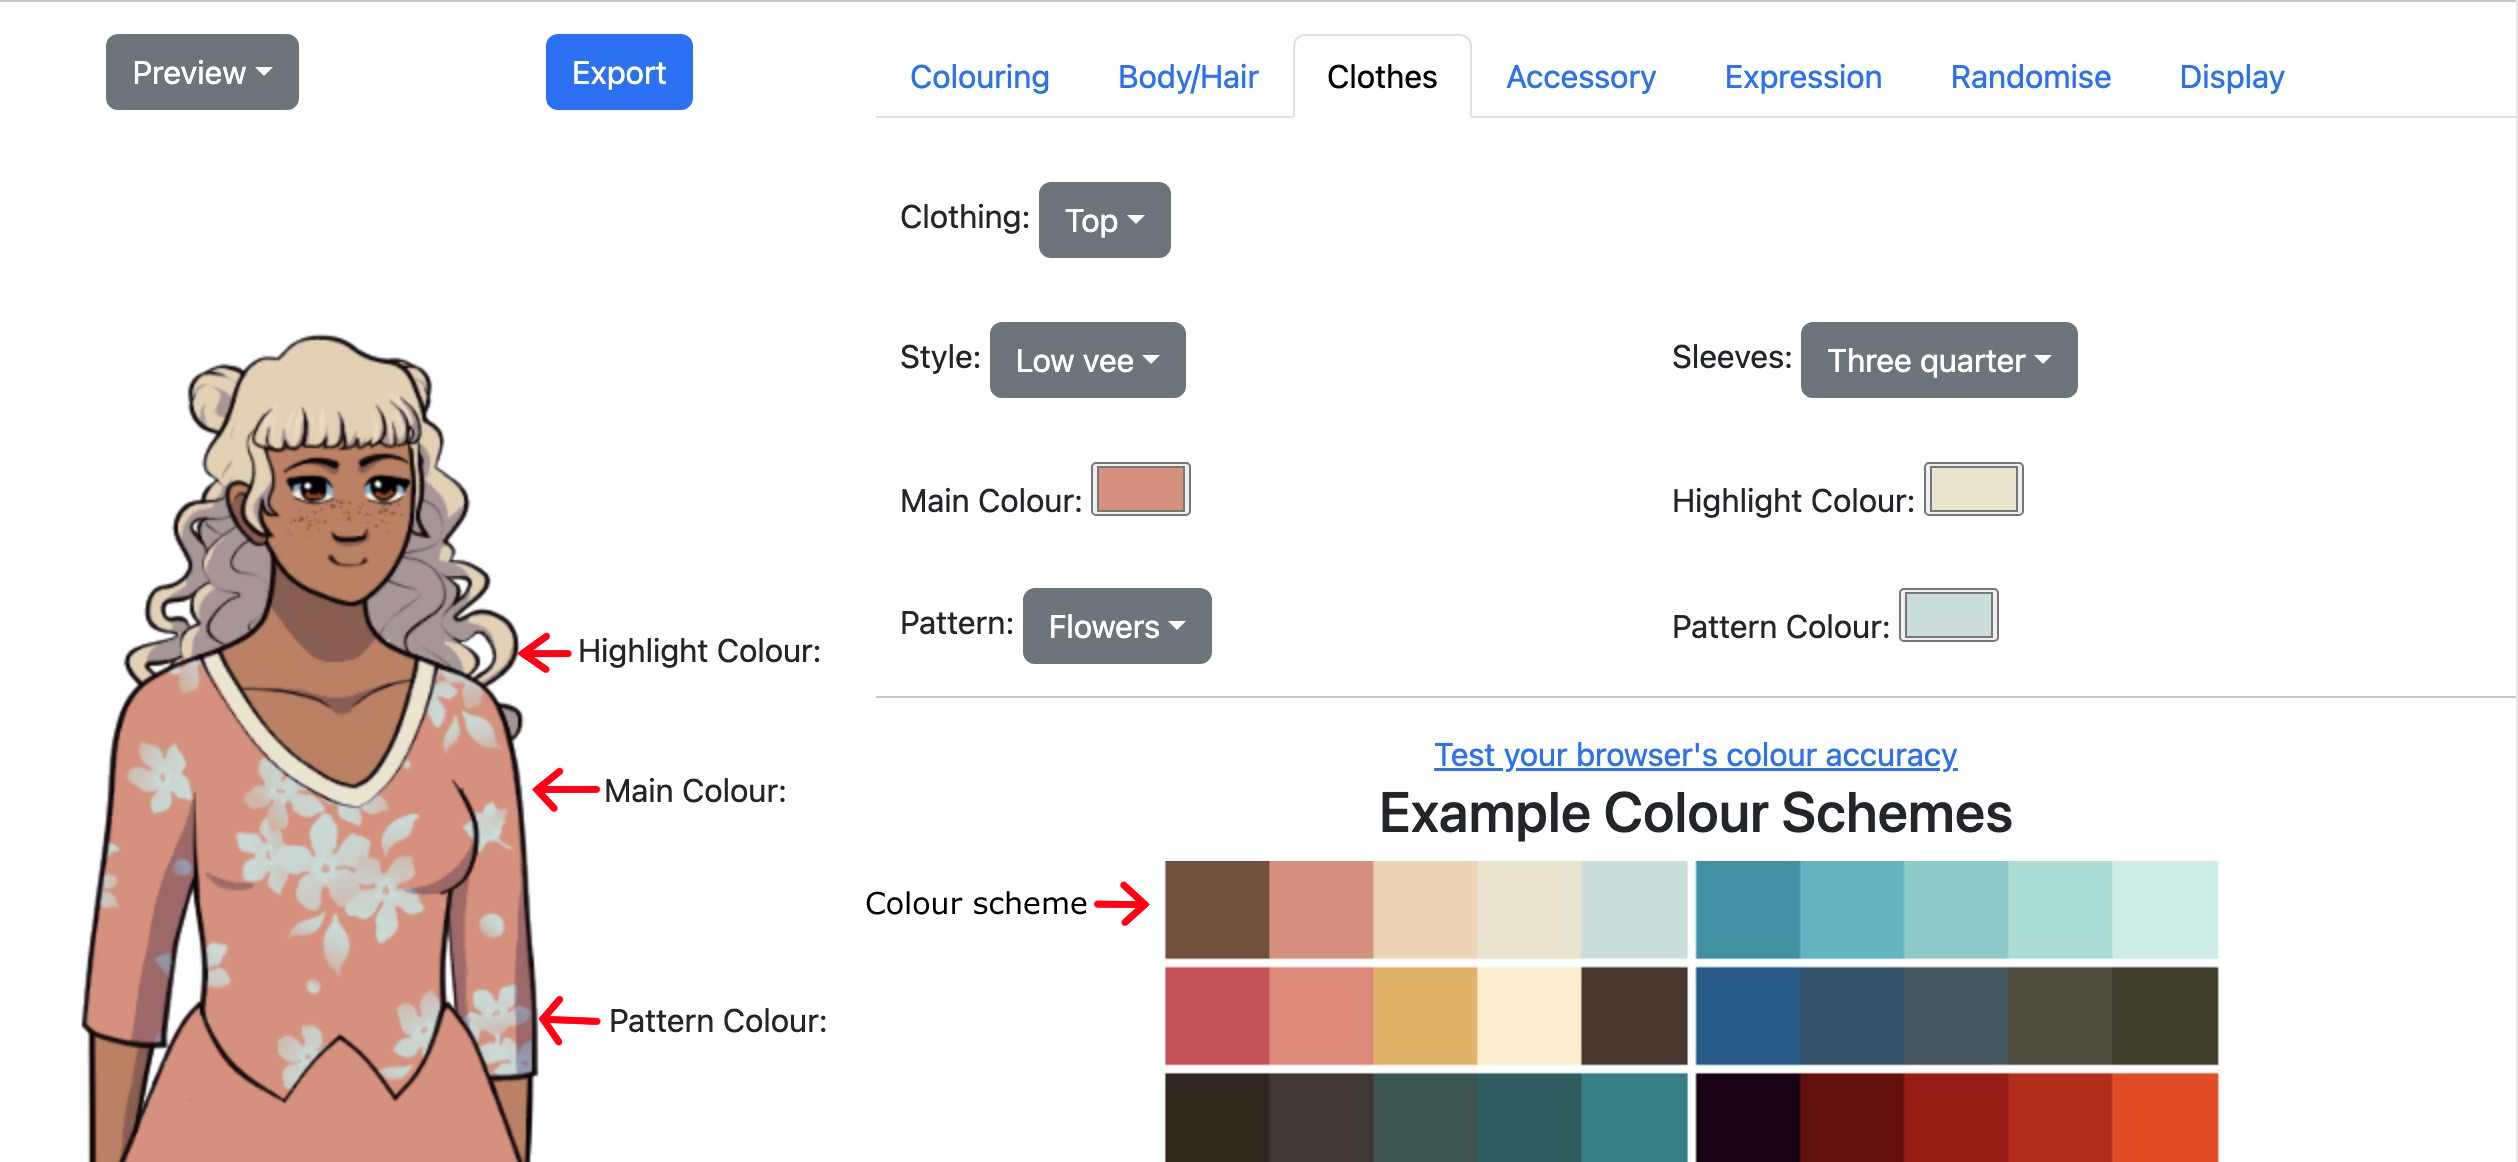Expand the Clothing Top dropdown
Screen dimensions: 2518x1162
tap(1104, 220)
